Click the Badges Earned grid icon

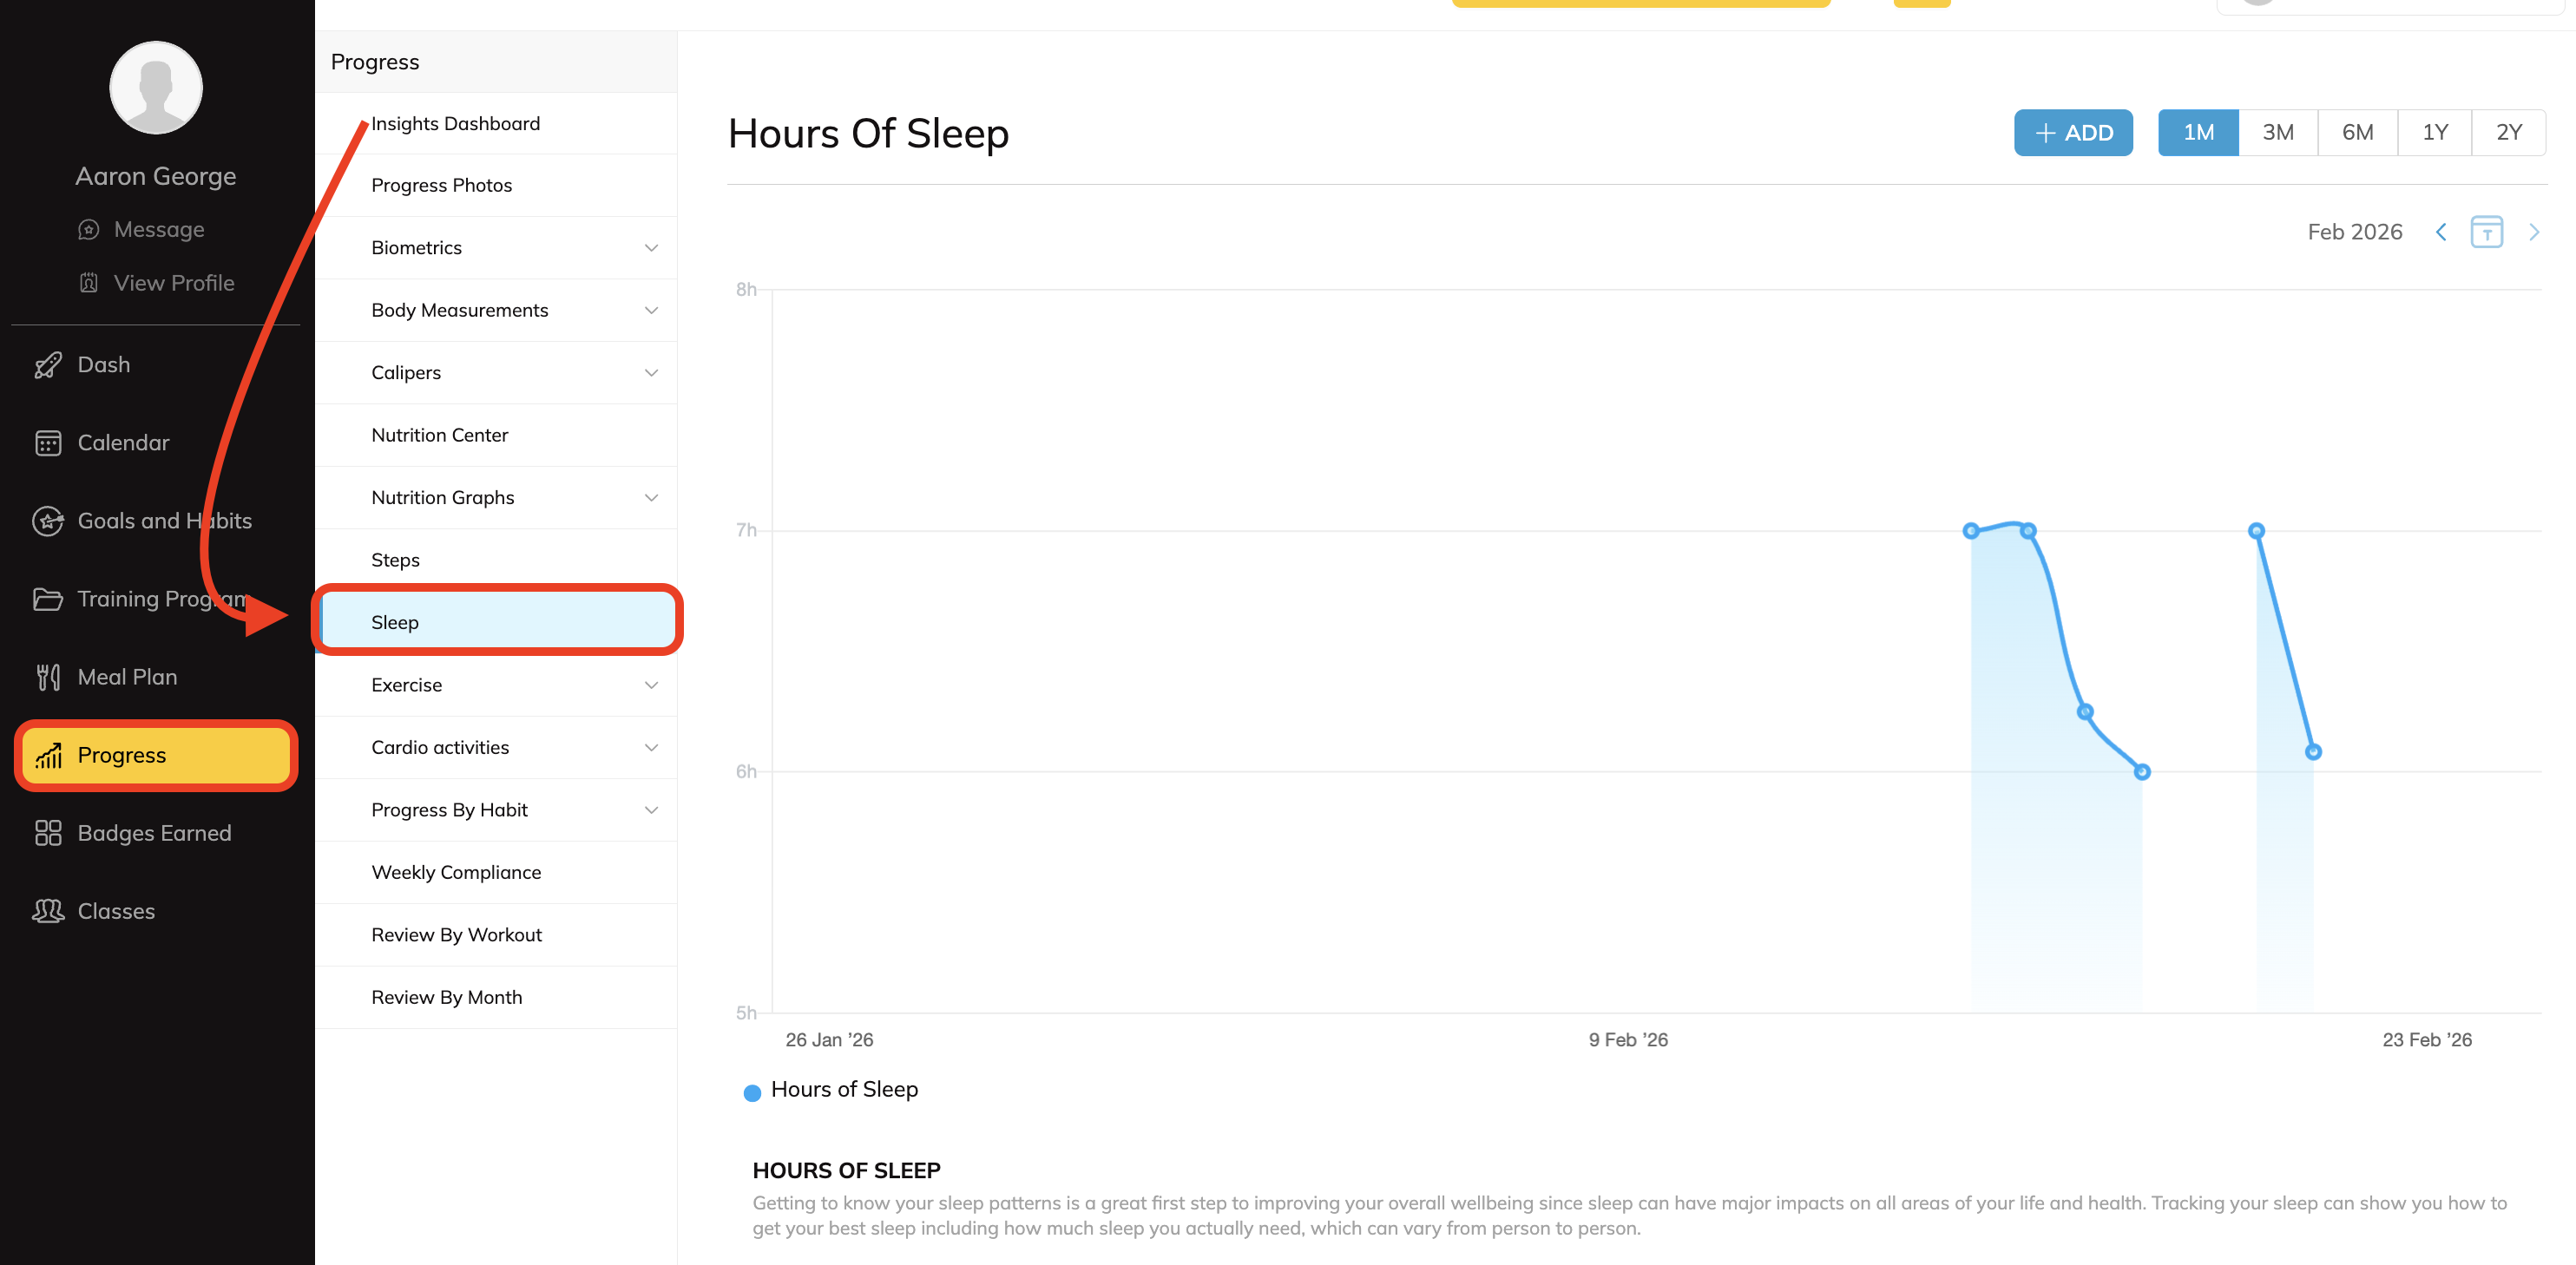coord(47,833)
